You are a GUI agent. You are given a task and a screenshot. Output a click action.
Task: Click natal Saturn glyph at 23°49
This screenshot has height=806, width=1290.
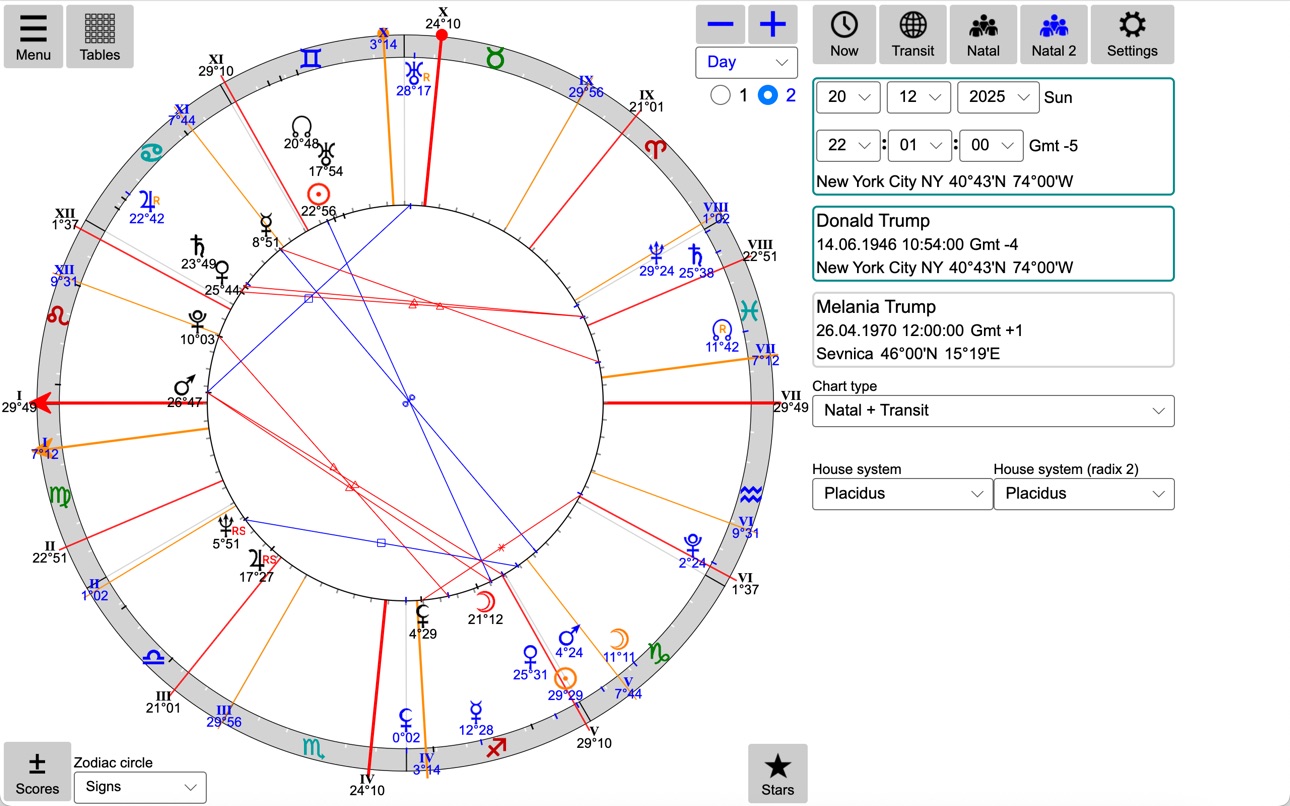[x=198, y=246]
